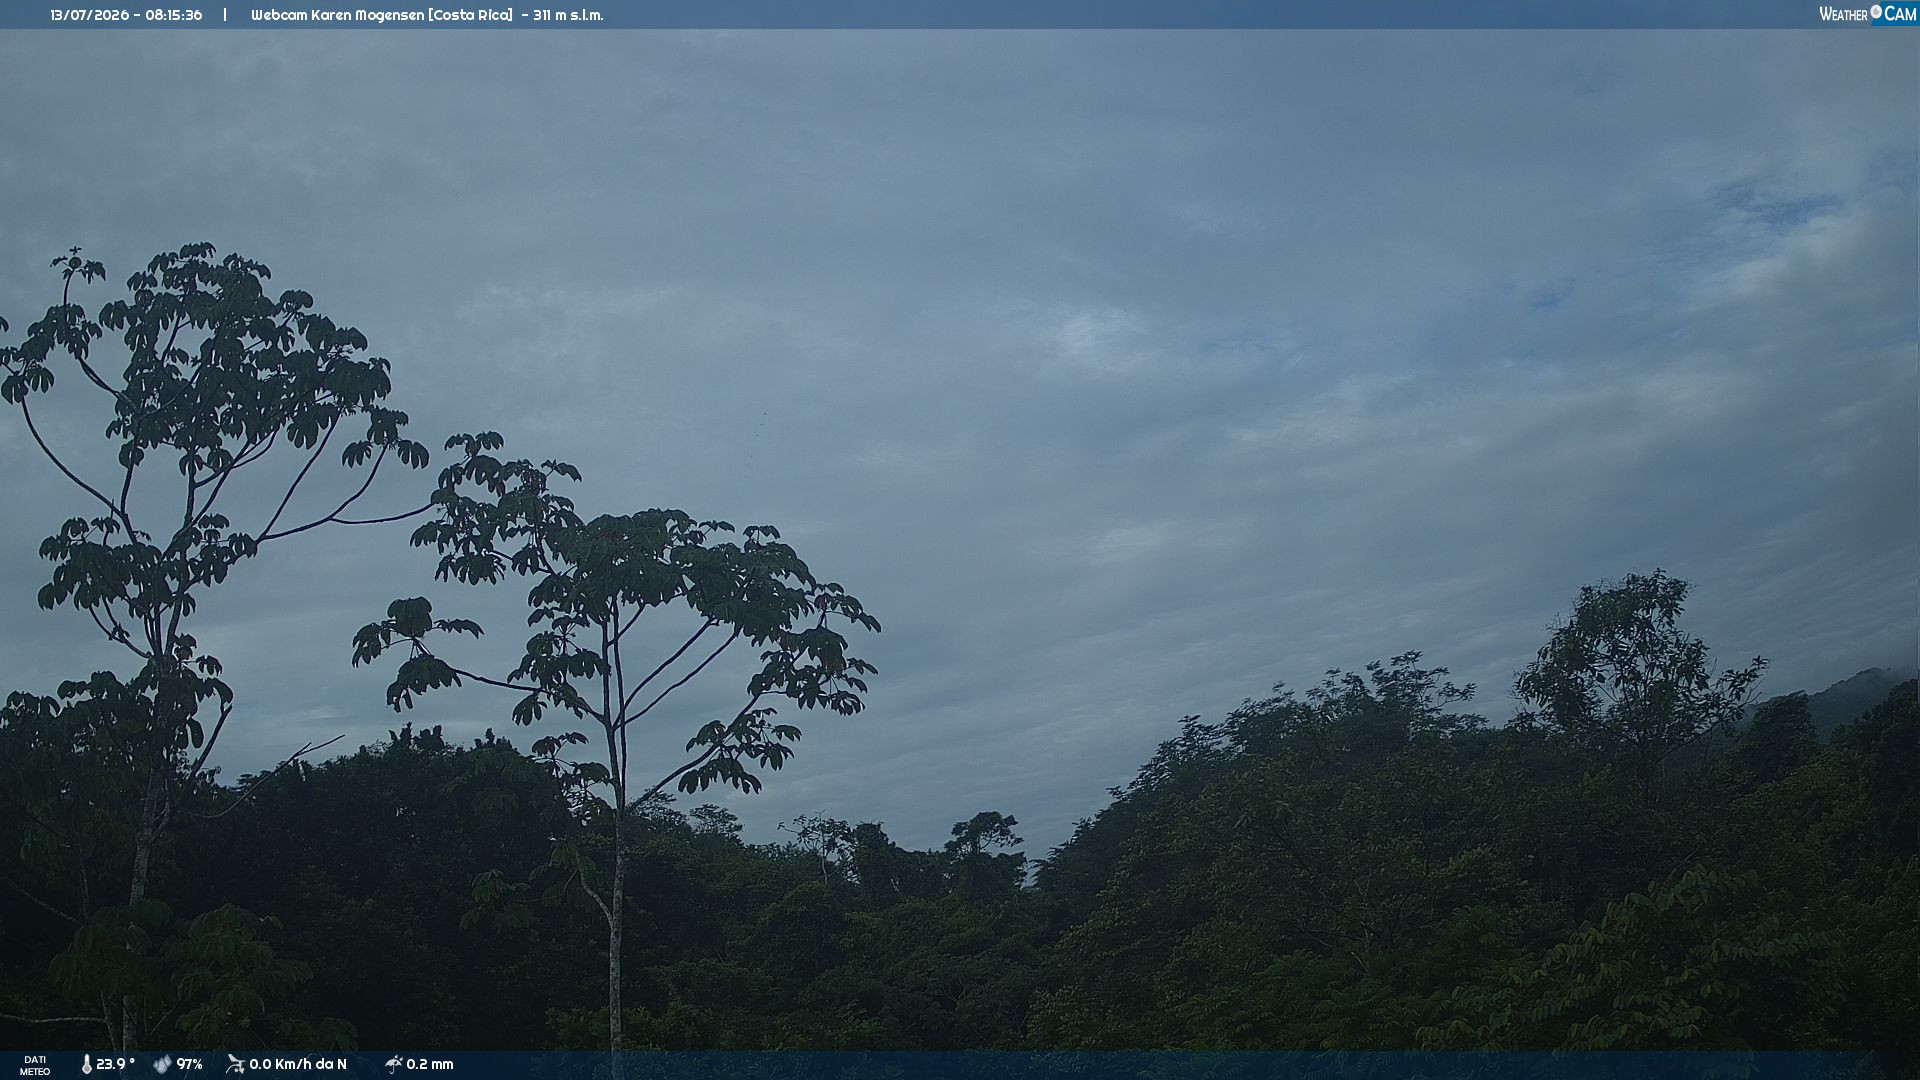Click the WeatherCam logo
The width and height of the screenshot is (1920, 1080).
coord(1868,13)
